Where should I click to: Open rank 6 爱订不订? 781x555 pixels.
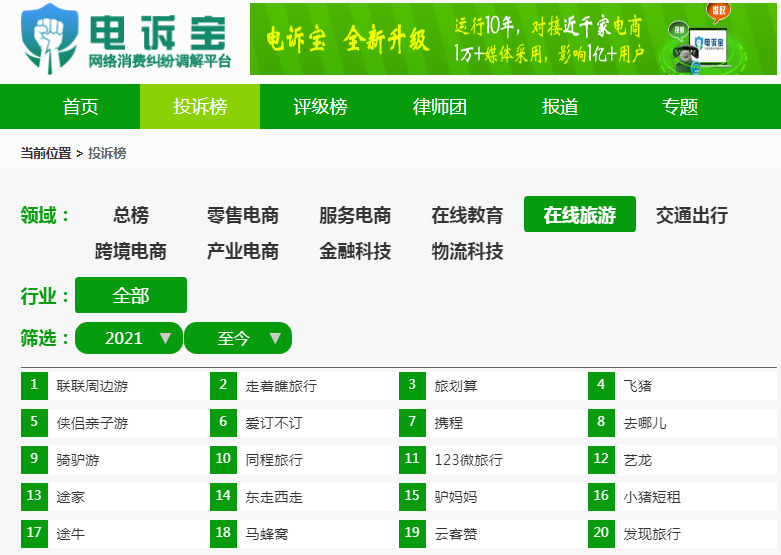(274, 423)
